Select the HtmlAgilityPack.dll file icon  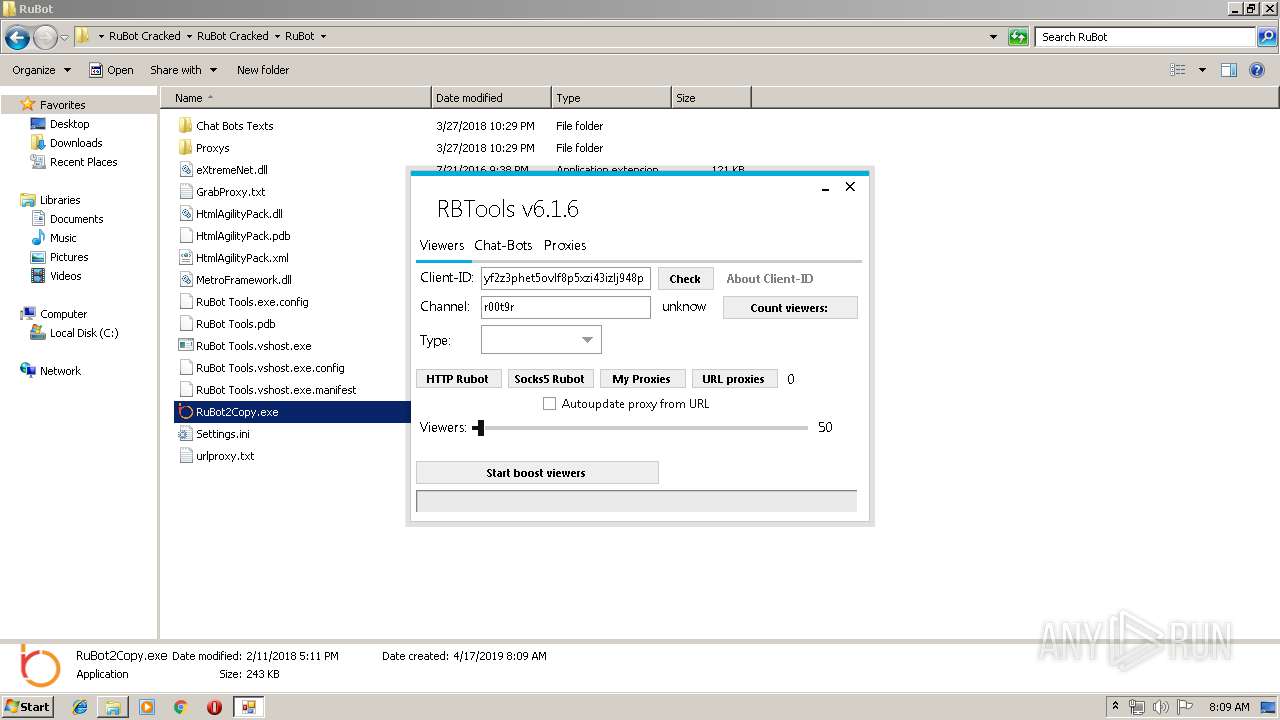coord(185,214)
